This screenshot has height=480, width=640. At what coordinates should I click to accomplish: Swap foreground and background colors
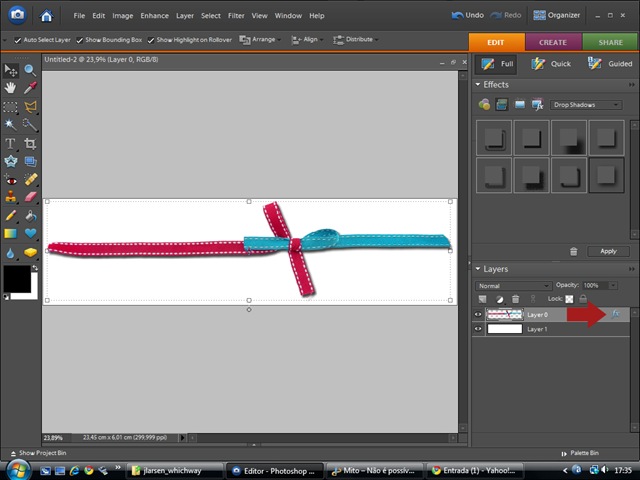(x=35, y=268)
